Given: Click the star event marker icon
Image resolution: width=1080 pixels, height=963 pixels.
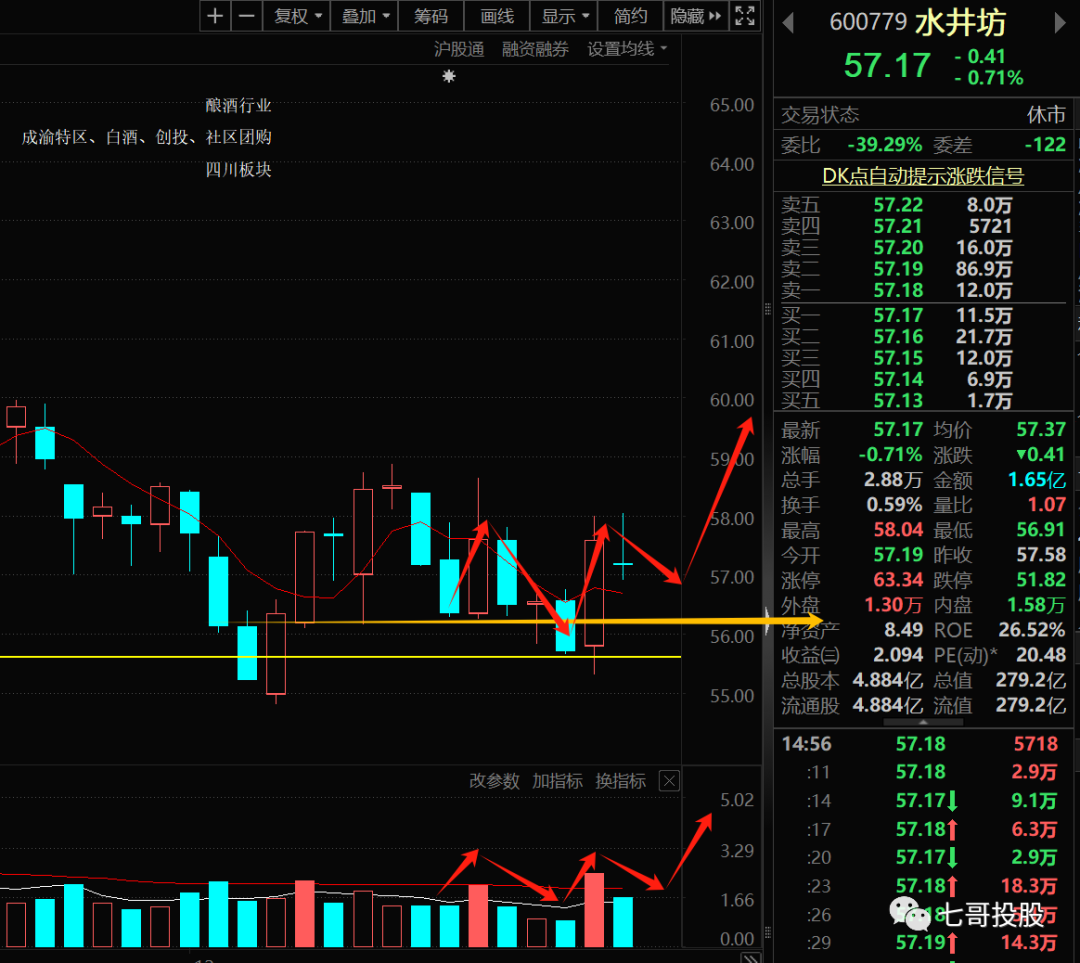Looking at the screenshot, I should [448, 76].
